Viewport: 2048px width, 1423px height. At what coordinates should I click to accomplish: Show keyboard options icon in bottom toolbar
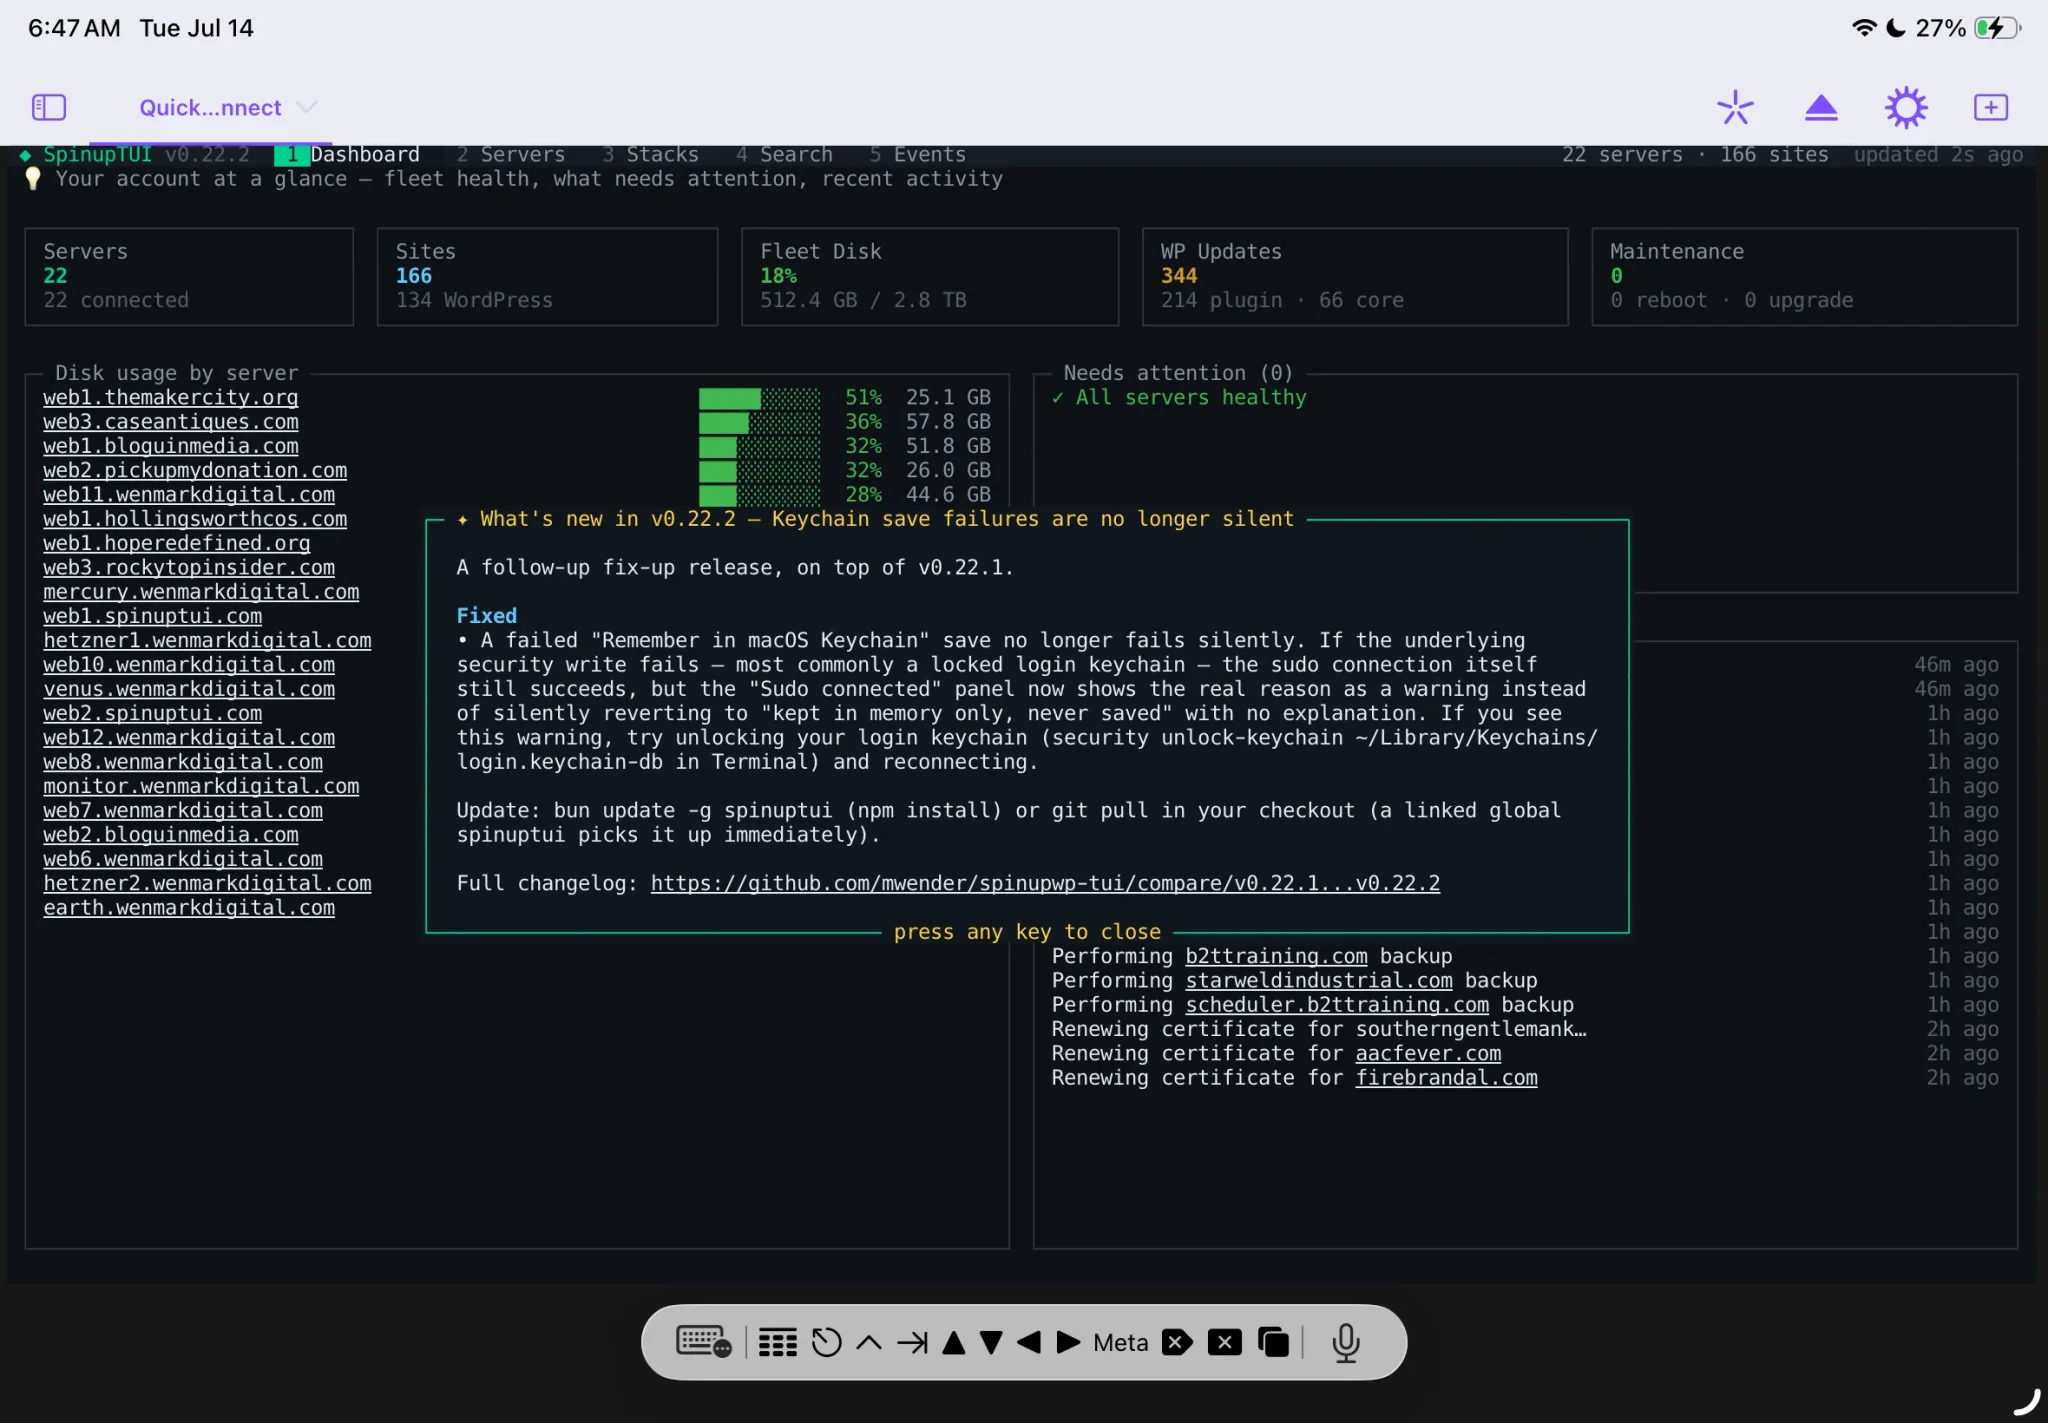704,1342
